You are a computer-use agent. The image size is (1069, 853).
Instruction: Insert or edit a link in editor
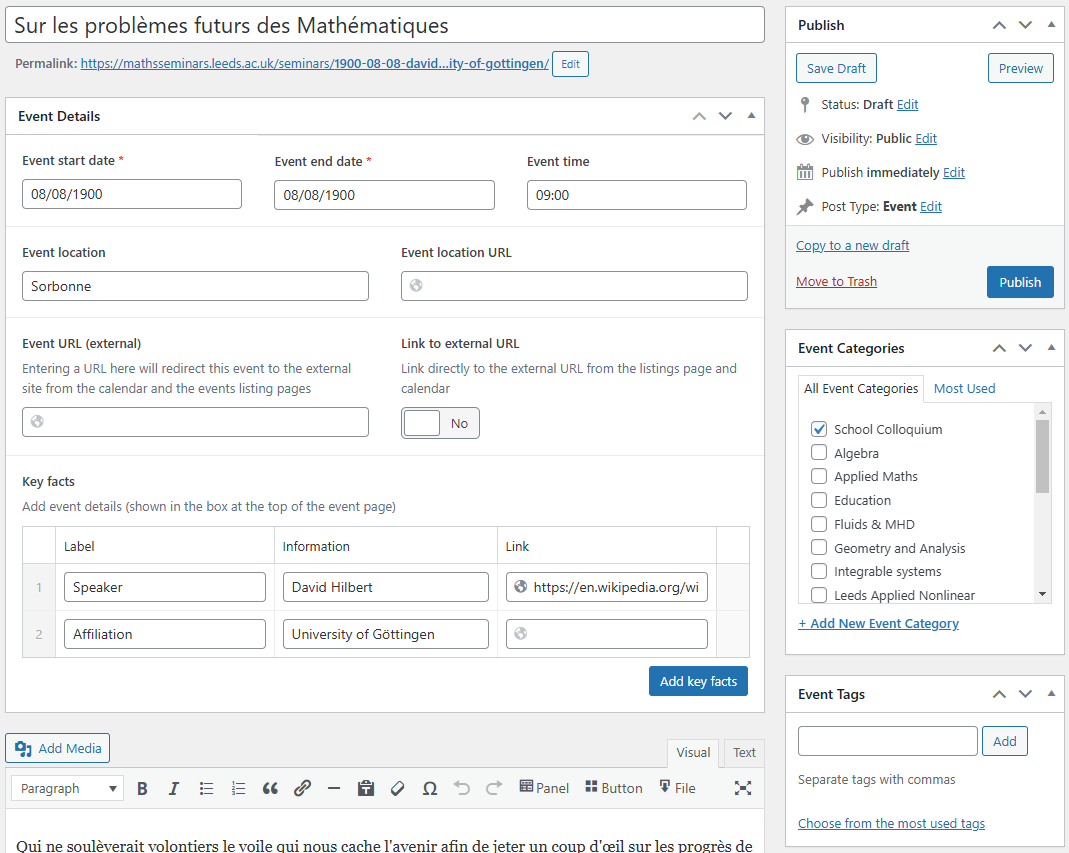click(x=302, y=788)
